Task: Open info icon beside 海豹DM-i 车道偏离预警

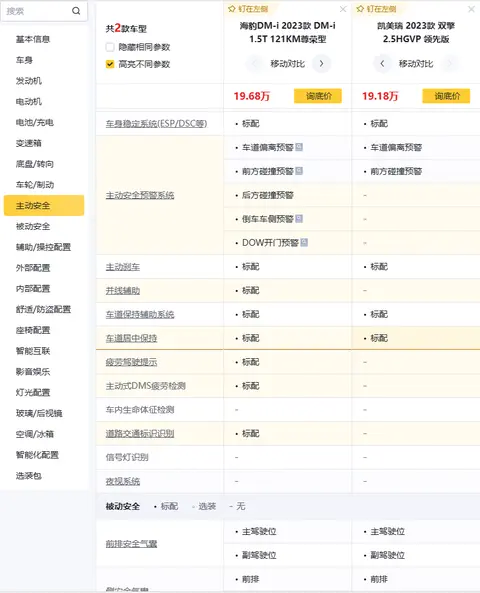Action: [299, 147]
